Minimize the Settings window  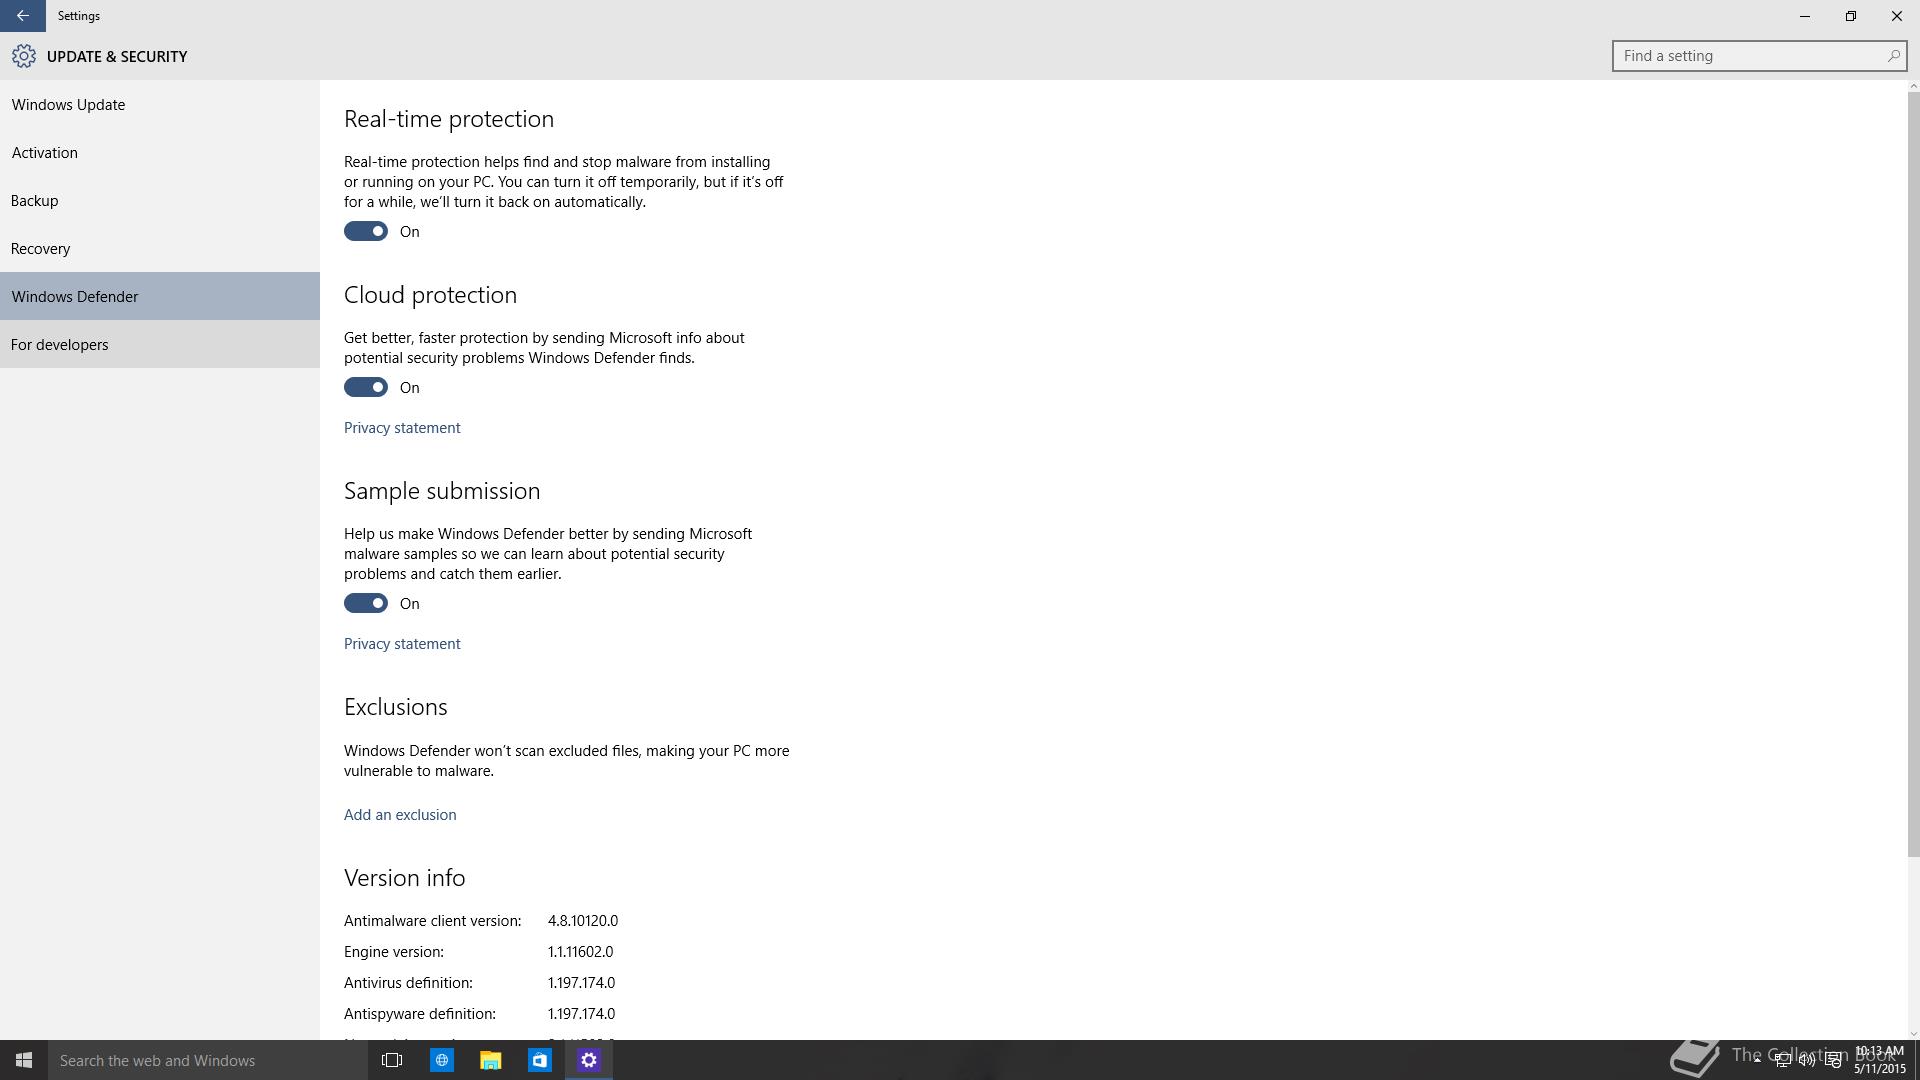(x=1805, y=16)
